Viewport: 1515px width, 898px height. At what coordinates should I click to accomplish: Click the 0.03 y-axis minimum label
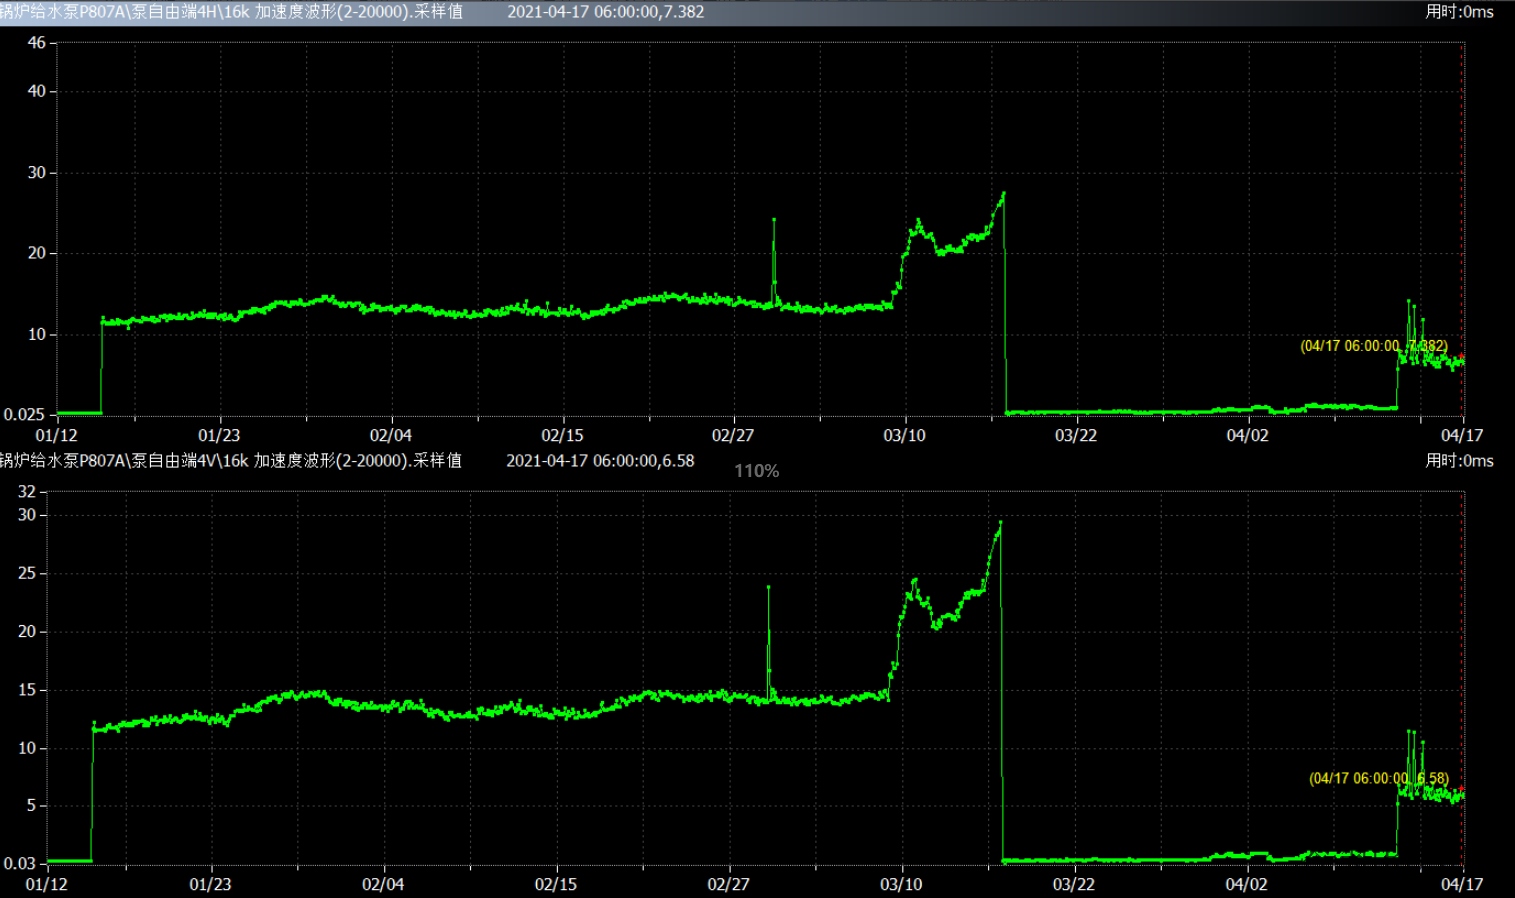[20, 863]
